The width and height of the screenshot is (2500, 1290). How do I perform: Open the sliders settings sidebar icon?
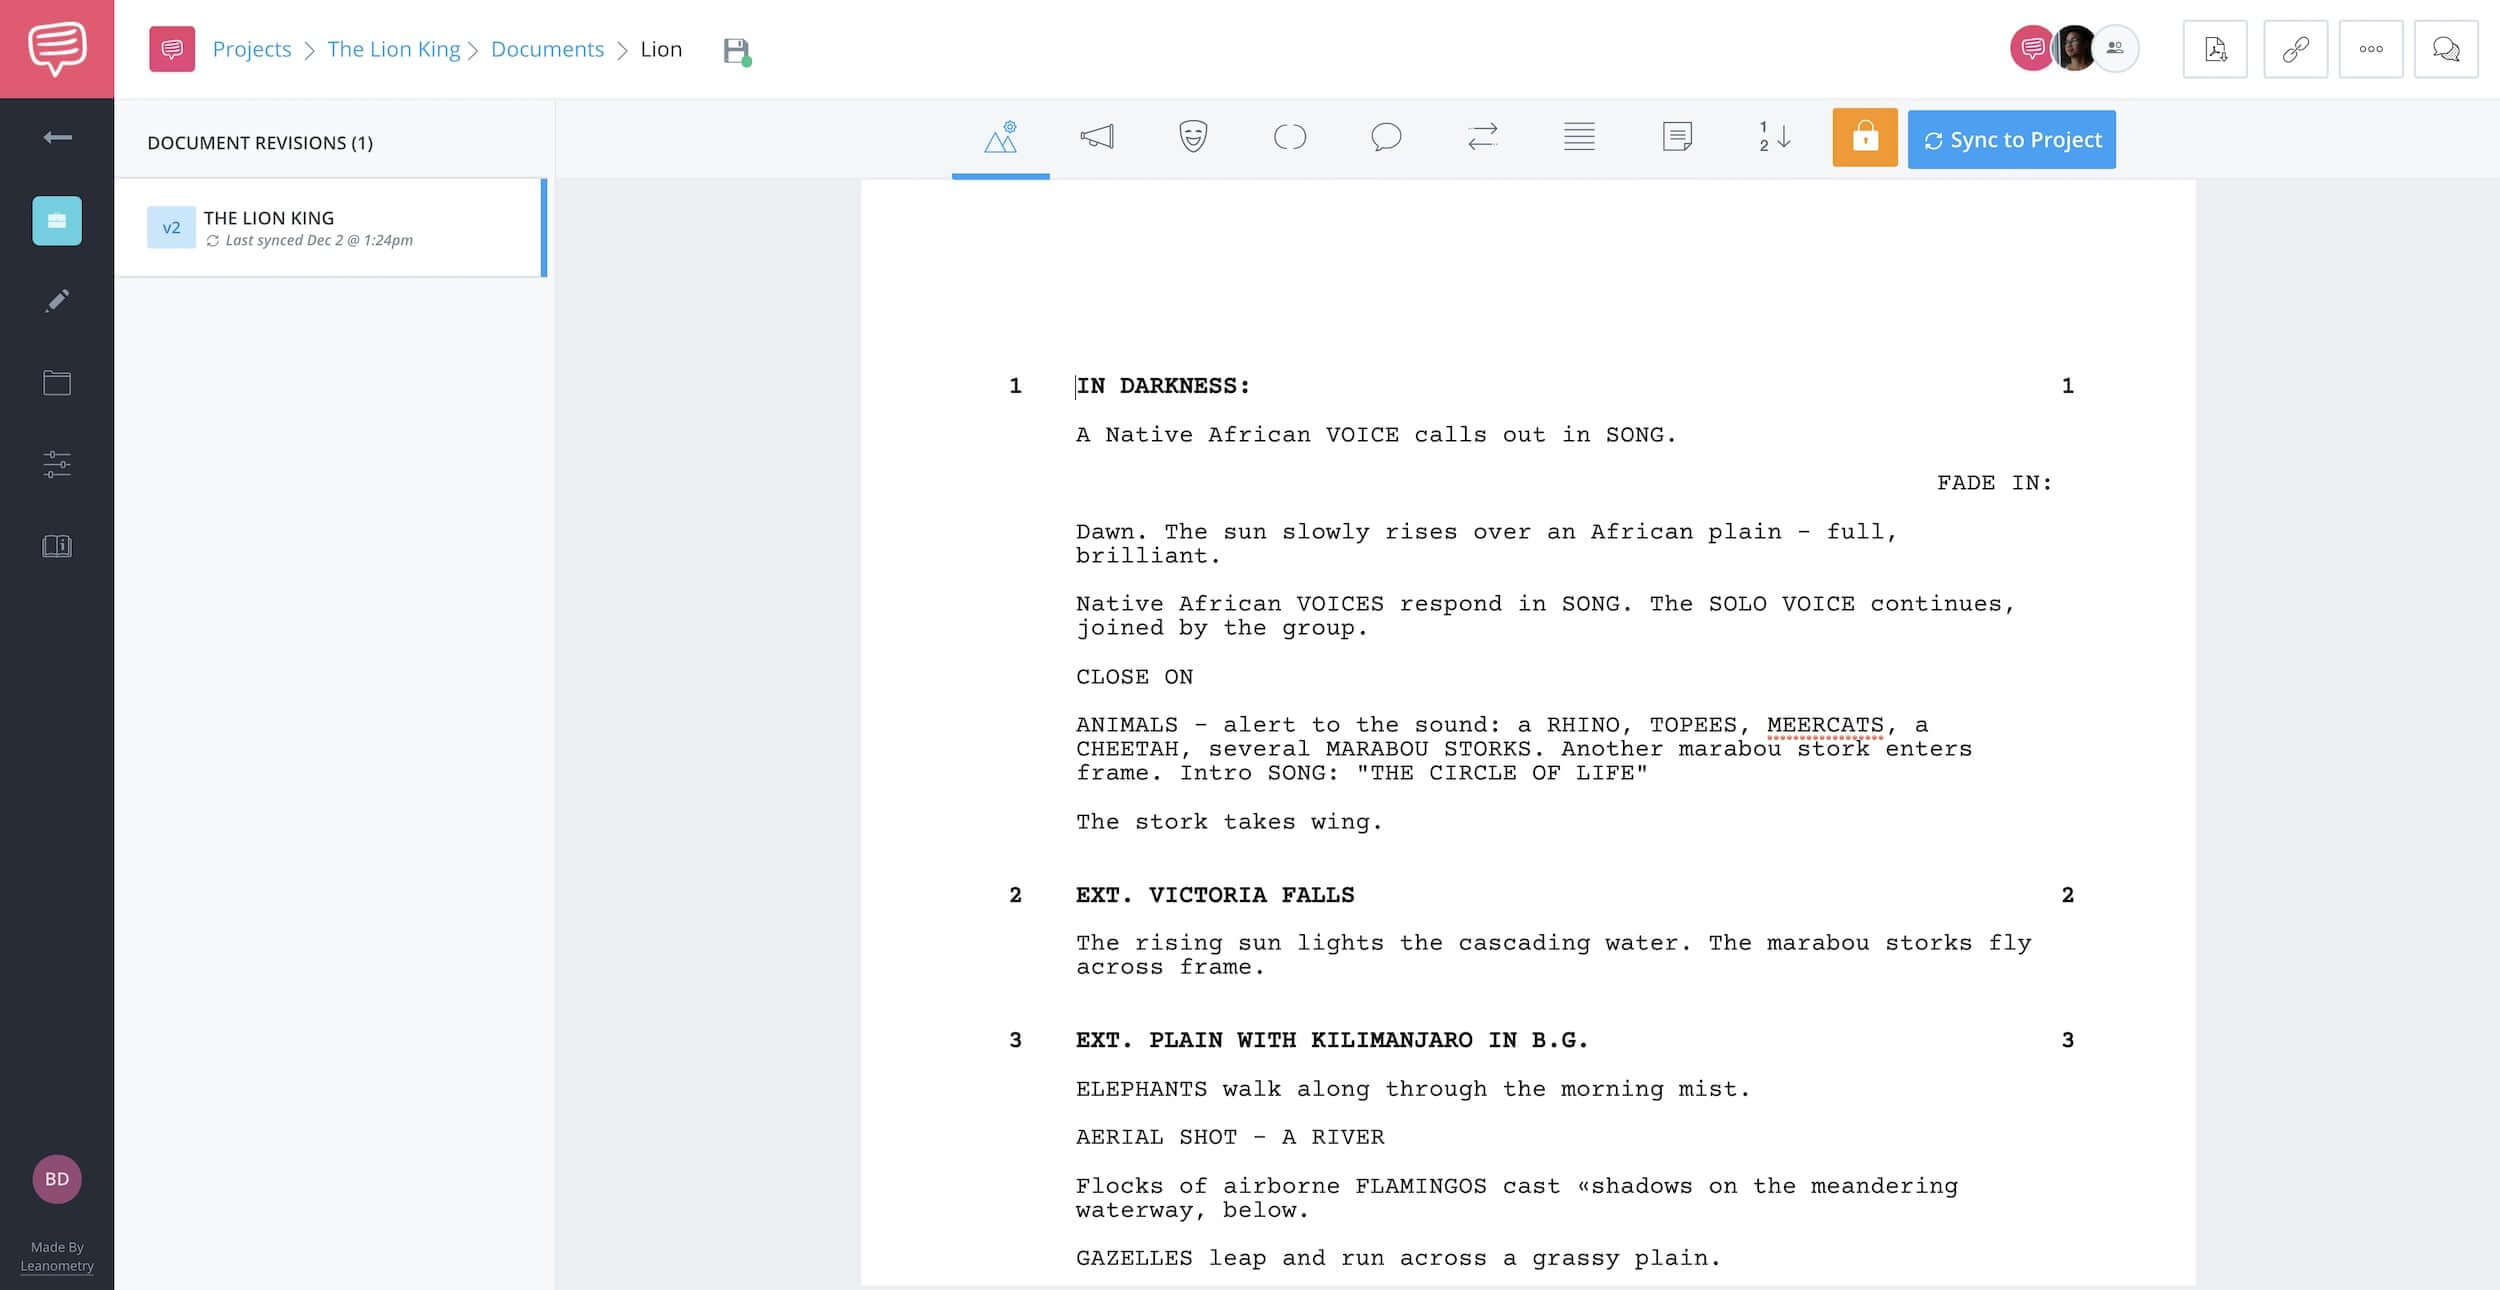click(57, 464)
